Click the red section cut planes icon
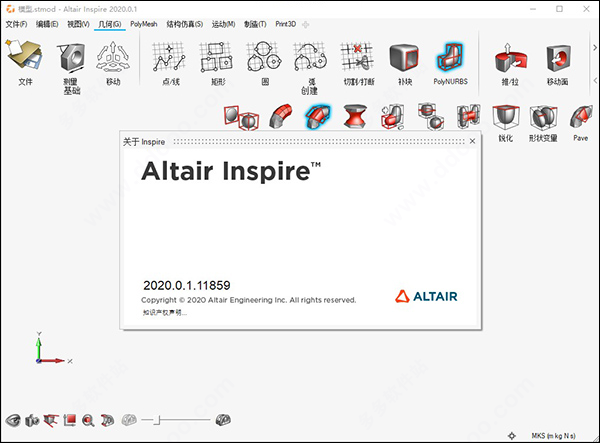The image size is (600, 443). 51,420
